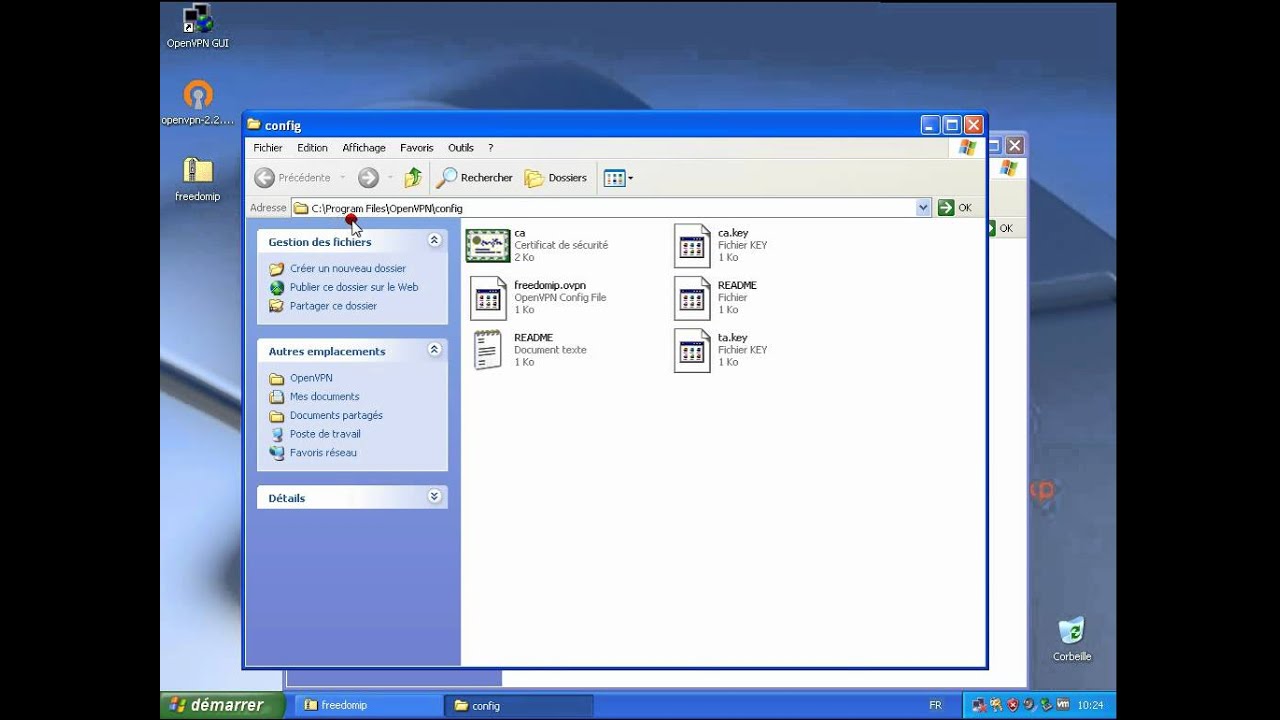Click Créer un nouveau dossier link
The width and height of the screenshot is (1280, 720).
(348, 268)
